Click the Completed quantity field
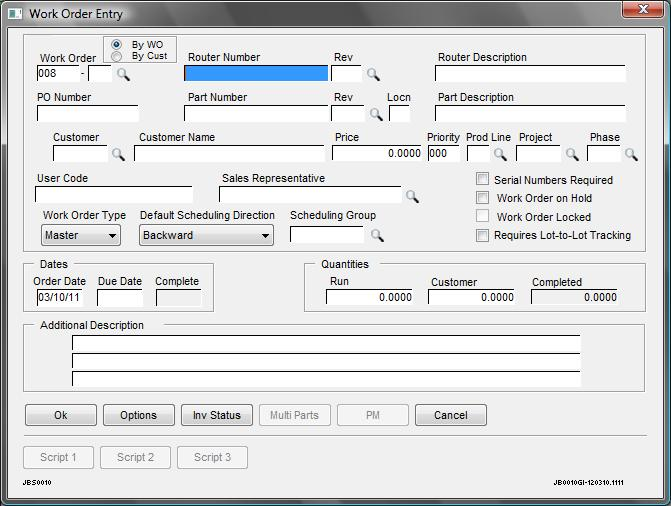The height and width of the screenshot is (506, 671). point(574,297)
